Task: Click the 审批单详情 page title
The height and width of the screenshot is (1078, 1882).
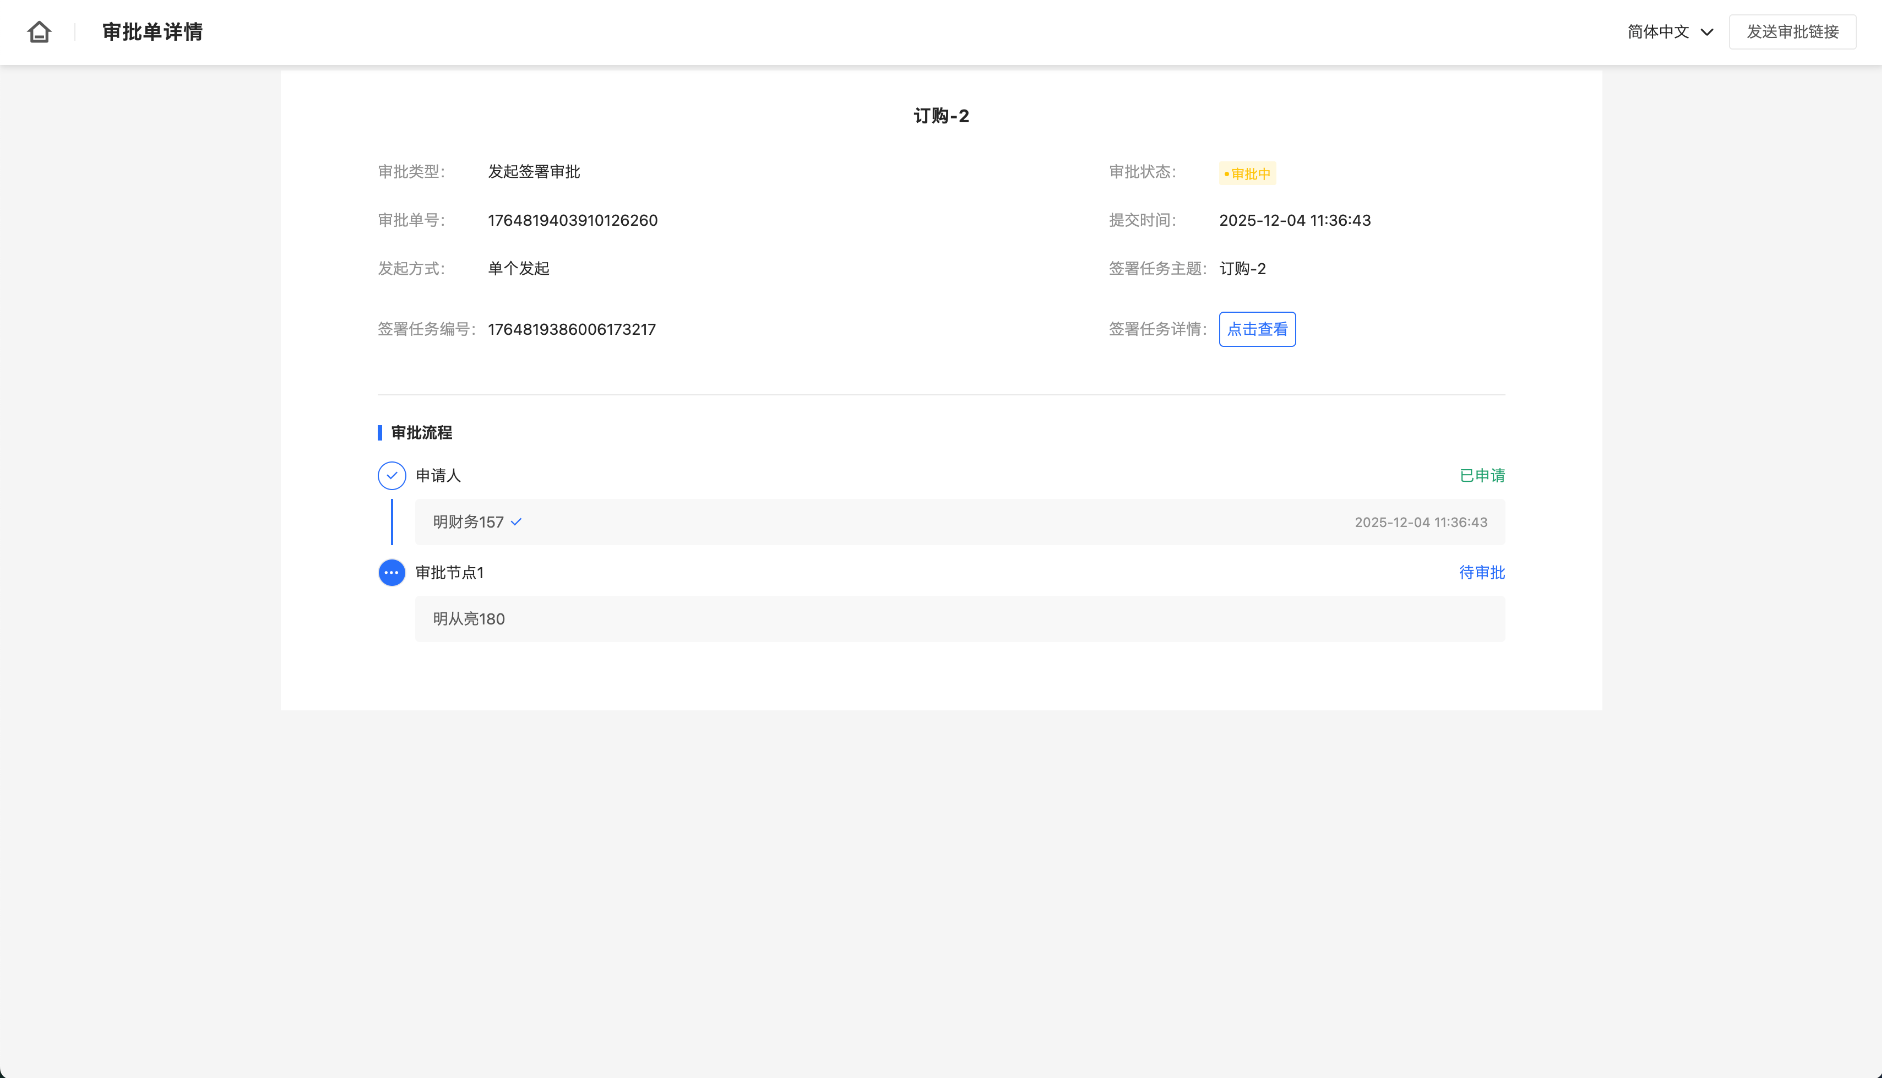Action: (x=152, y=32)
